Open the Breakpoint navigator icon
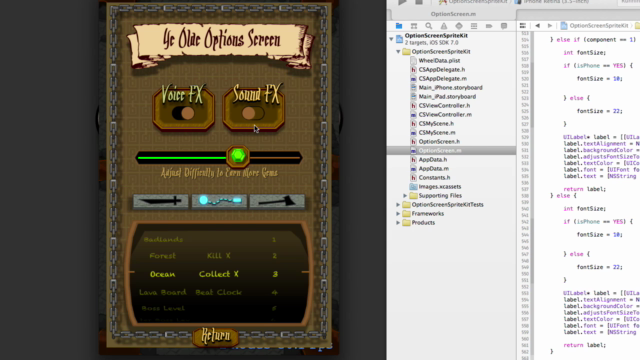 click(x=489, y=26)
